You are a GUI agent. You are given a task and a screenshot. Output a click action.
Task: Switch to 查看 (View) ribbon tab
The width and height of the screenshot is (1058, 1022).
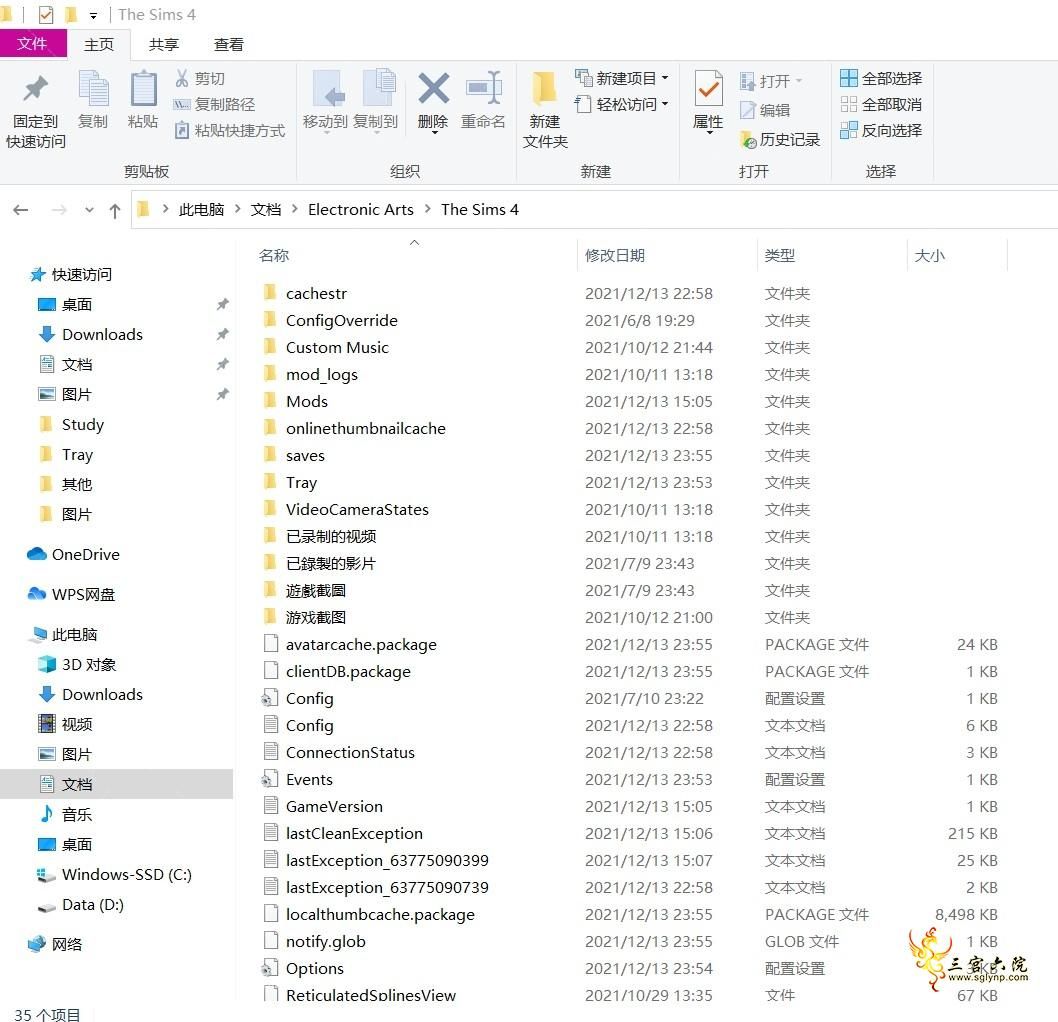pos(229,45)
